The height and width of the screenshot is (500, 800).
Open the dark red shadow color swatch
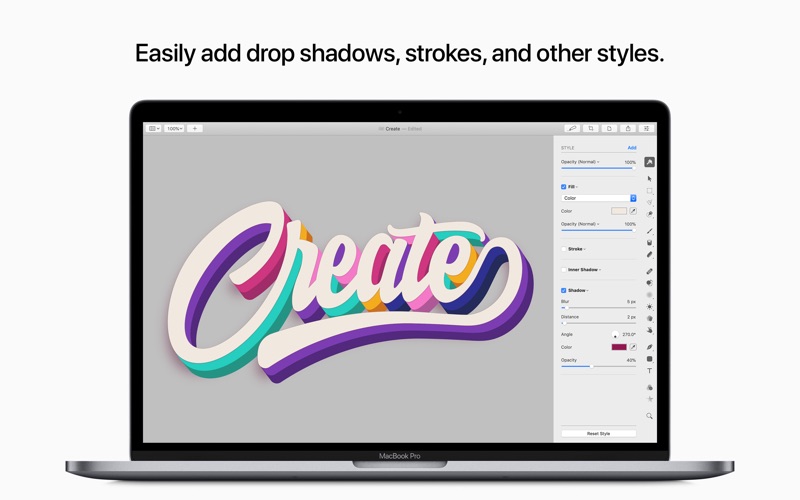pos(619,347)
